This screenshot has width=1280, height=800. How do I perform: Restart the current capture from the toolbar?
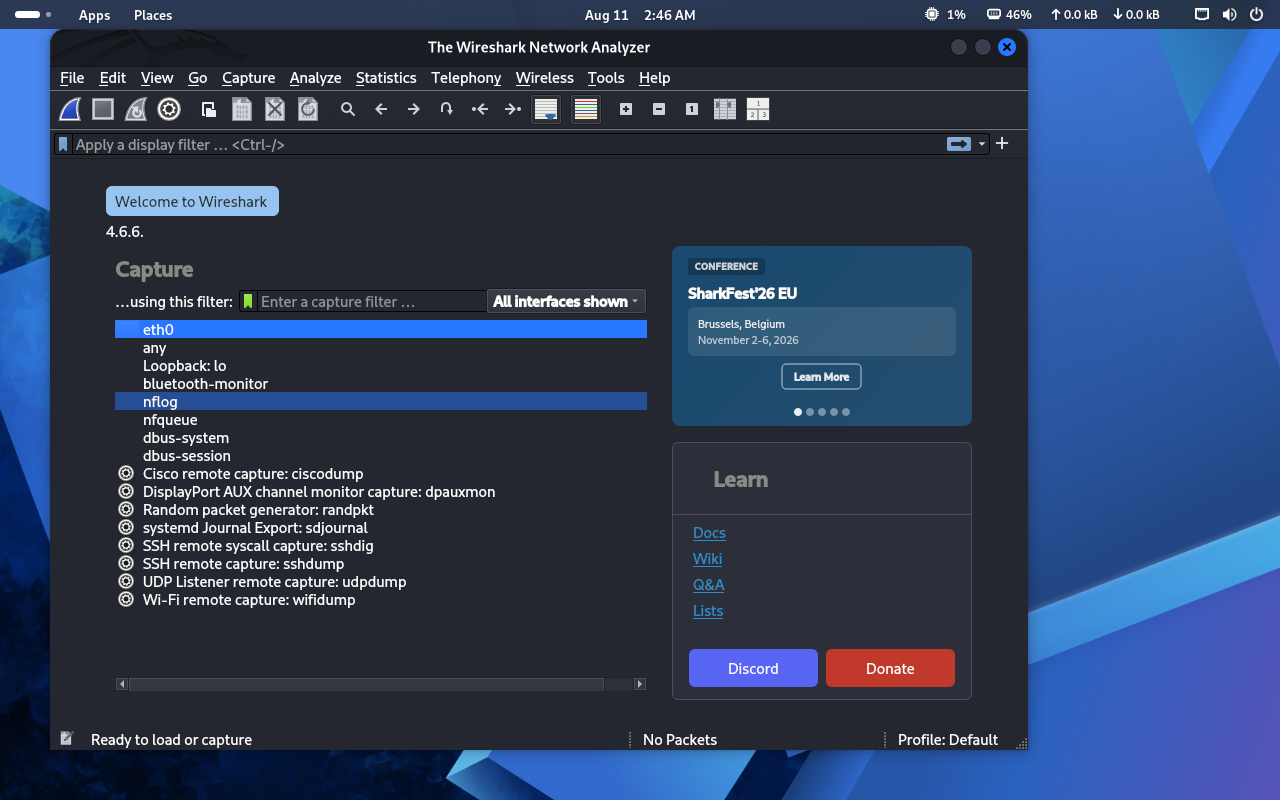point(136,109)
